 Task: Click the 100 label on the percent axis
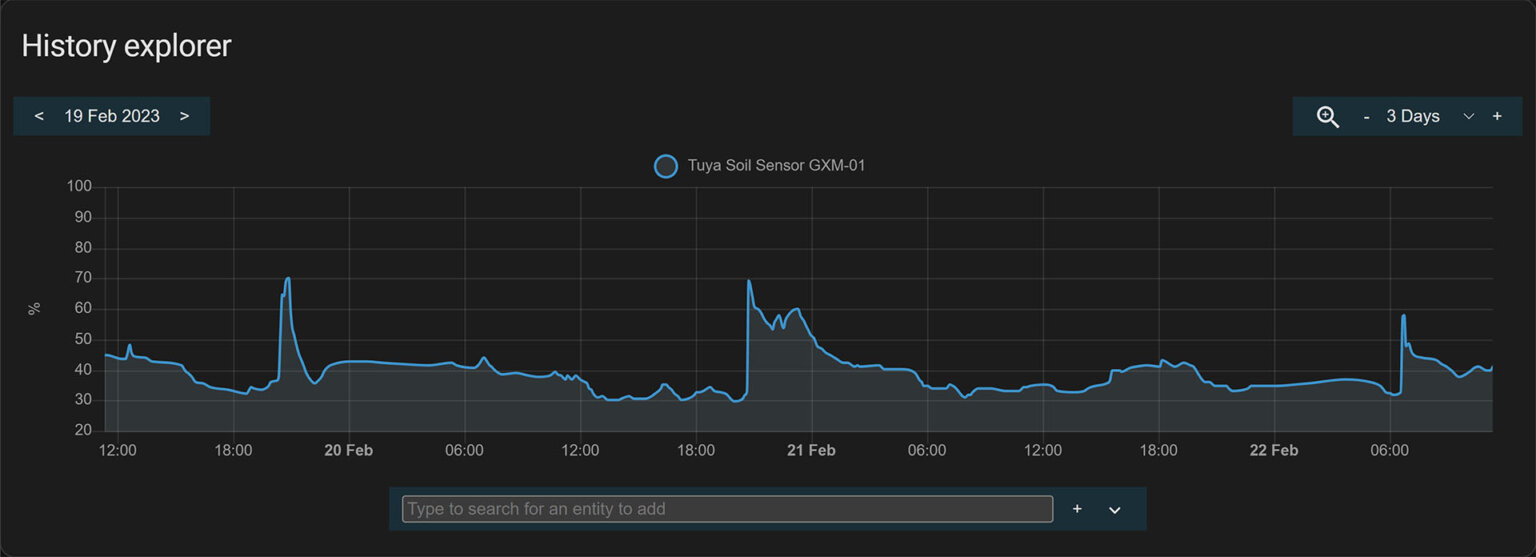coord(79,187)
